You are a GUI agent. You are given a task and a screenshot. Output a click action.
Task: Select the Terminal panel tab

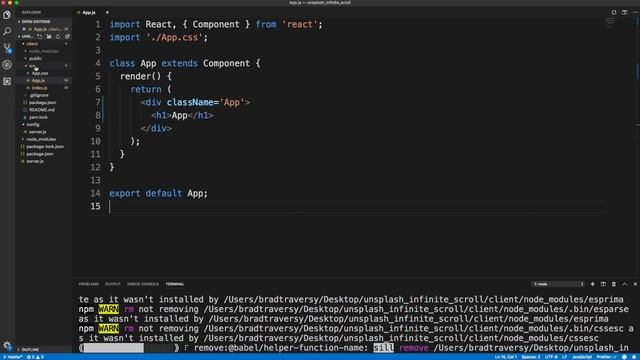(x=175, y=284)
